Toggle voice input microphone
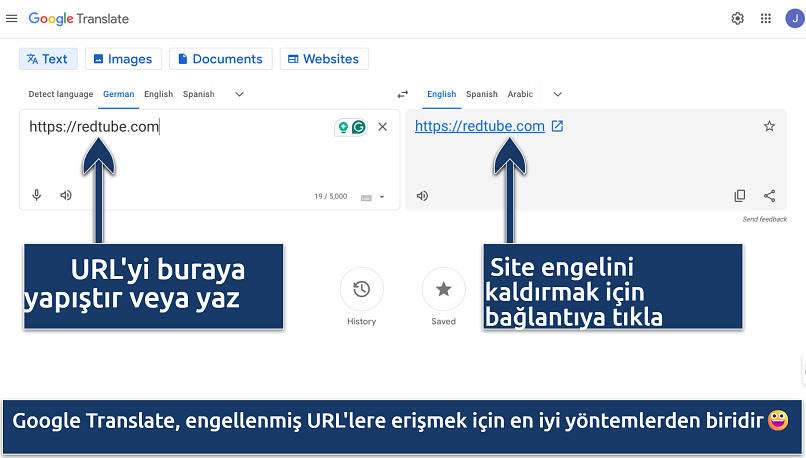 coord(37,196)
